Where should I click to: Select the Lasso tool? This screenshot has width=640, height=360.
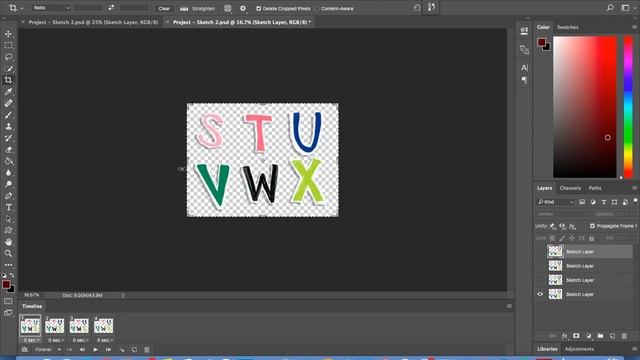(8, 57)
